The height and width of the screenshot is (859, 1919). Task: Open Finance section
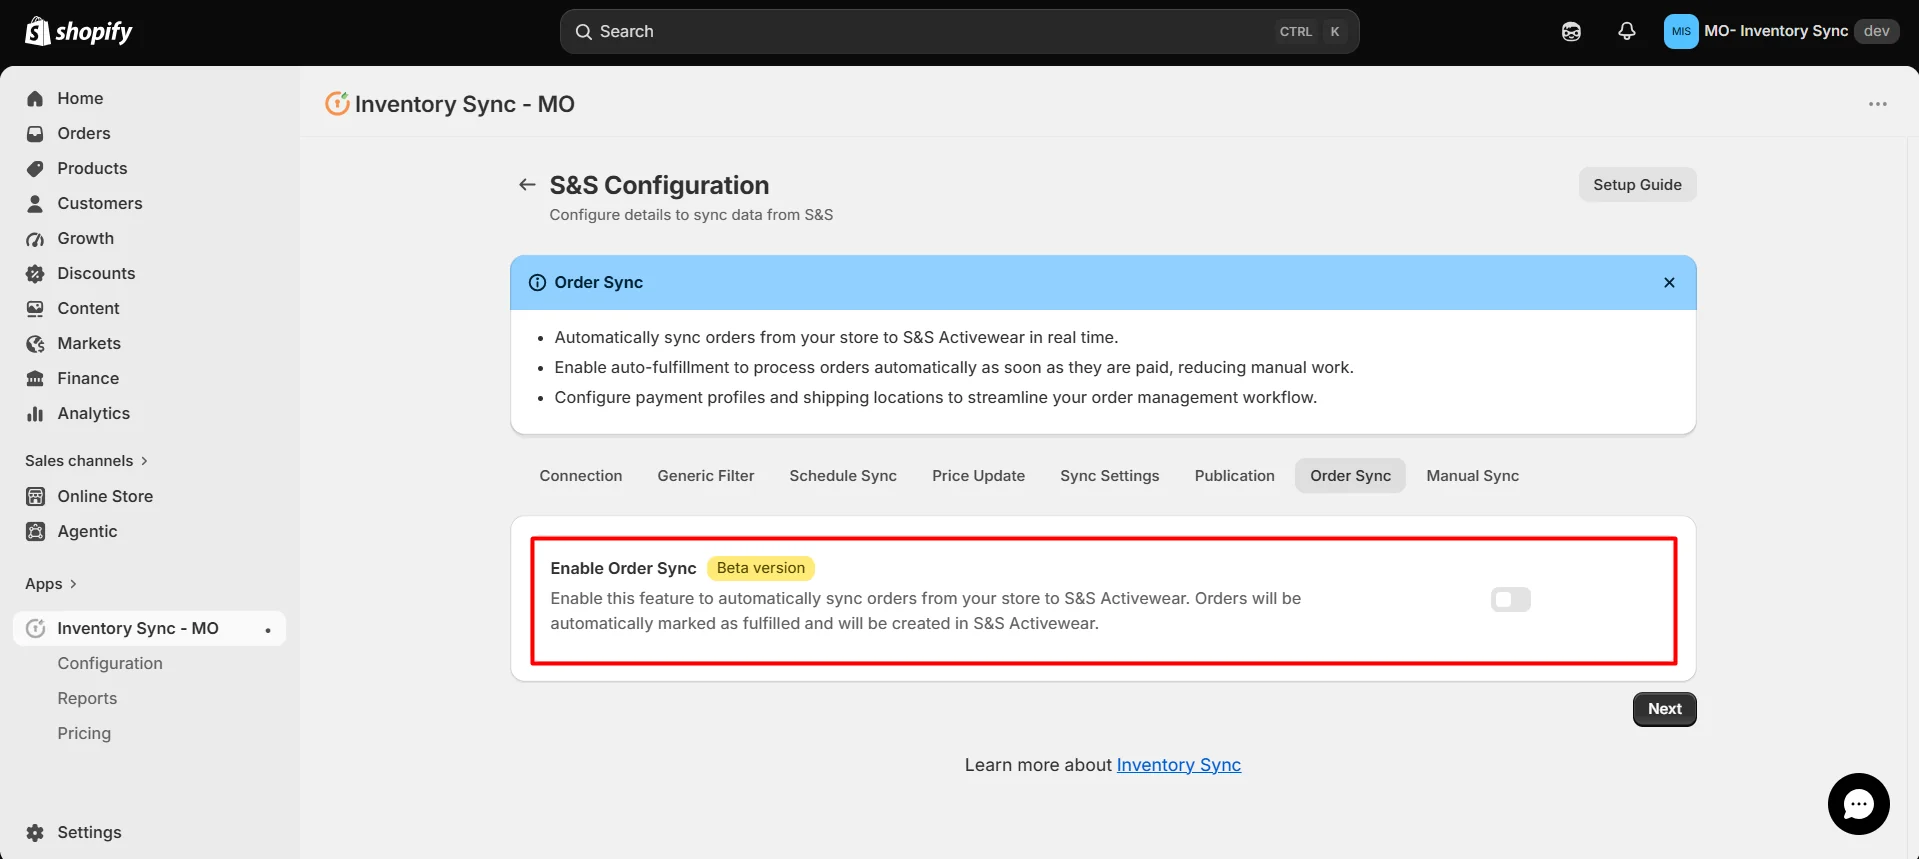88,378
